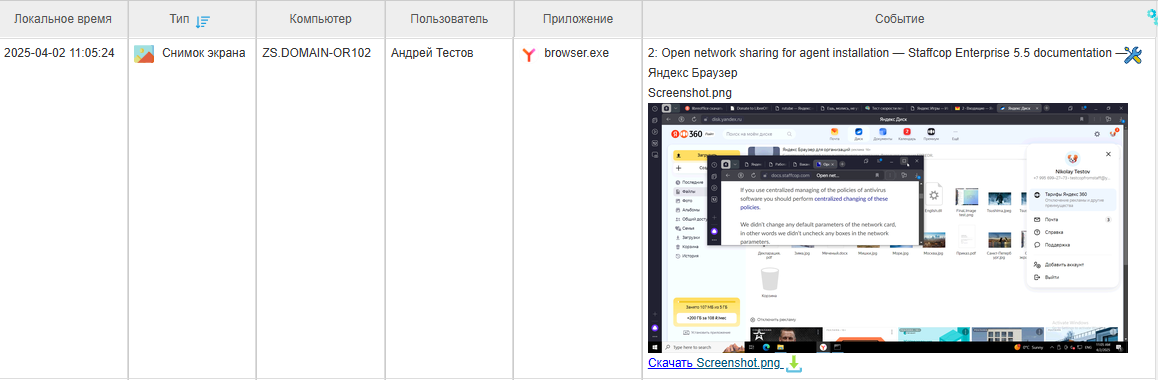Click the Yandex browser icon beside browser.exe
The image size is (1158, 380).
(x=528, y=54)
